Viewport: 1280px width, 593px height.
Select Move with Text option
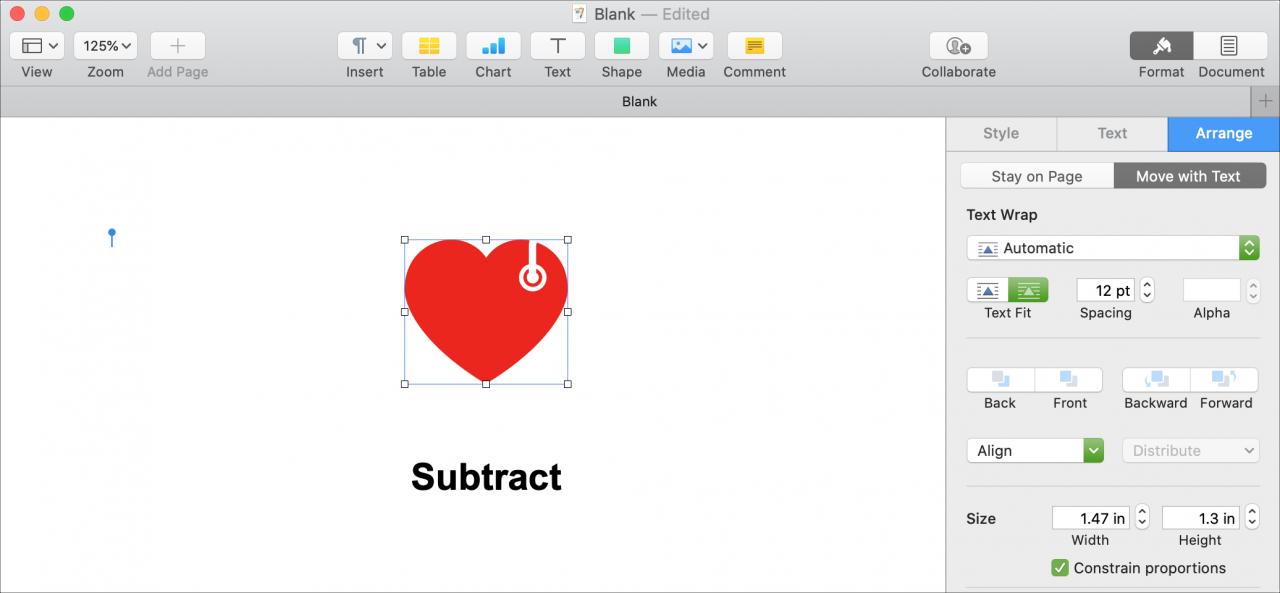[x=1189, y=176]
